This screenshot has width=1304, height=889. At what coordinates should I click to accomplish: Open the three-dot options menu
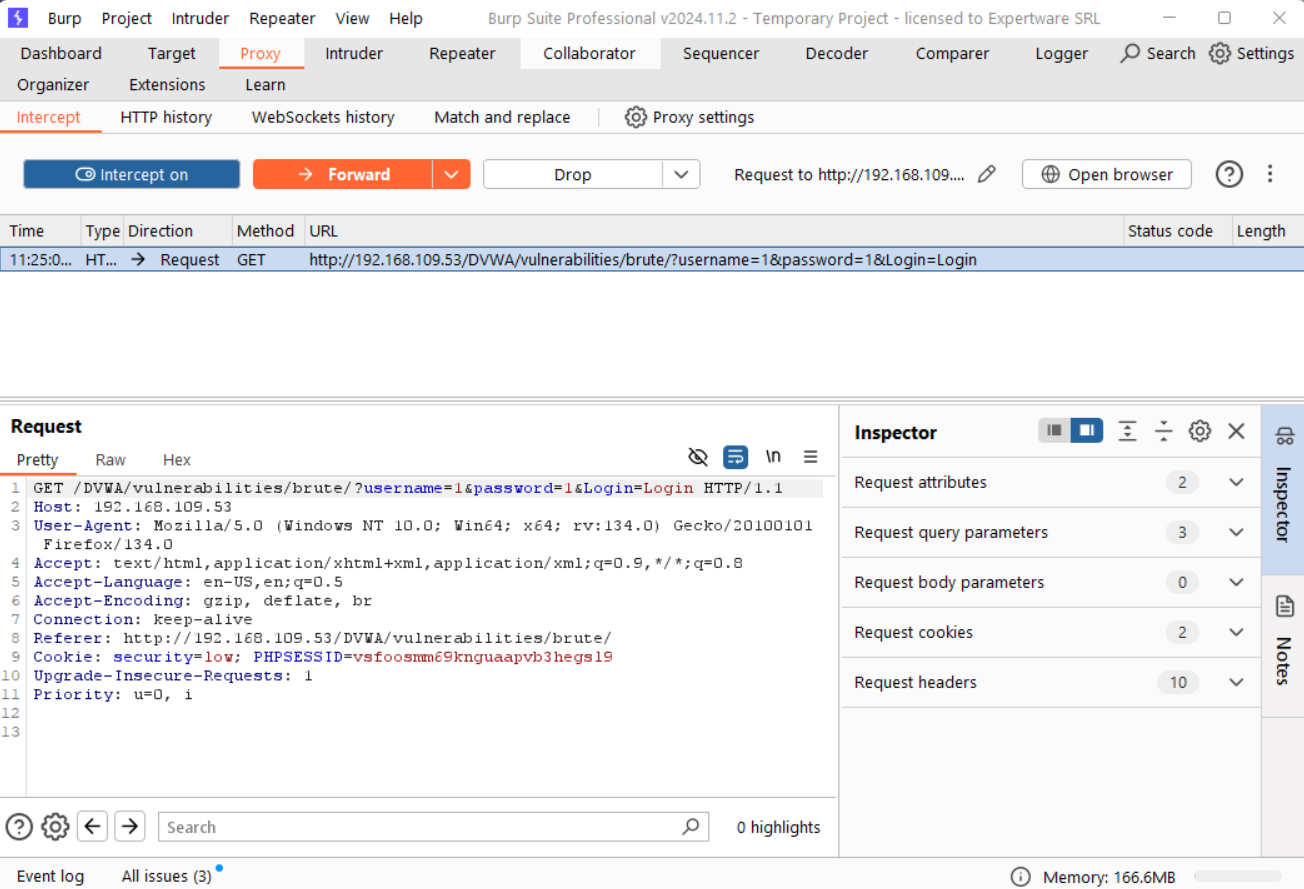1270,174
